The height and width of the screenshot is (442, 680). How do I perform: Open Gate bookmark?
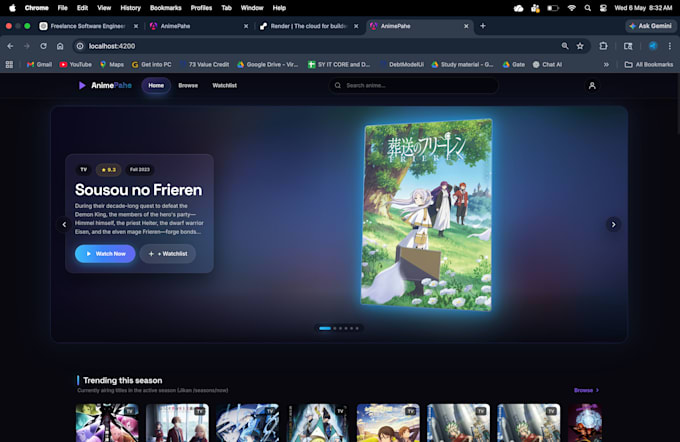coord(514,65)
